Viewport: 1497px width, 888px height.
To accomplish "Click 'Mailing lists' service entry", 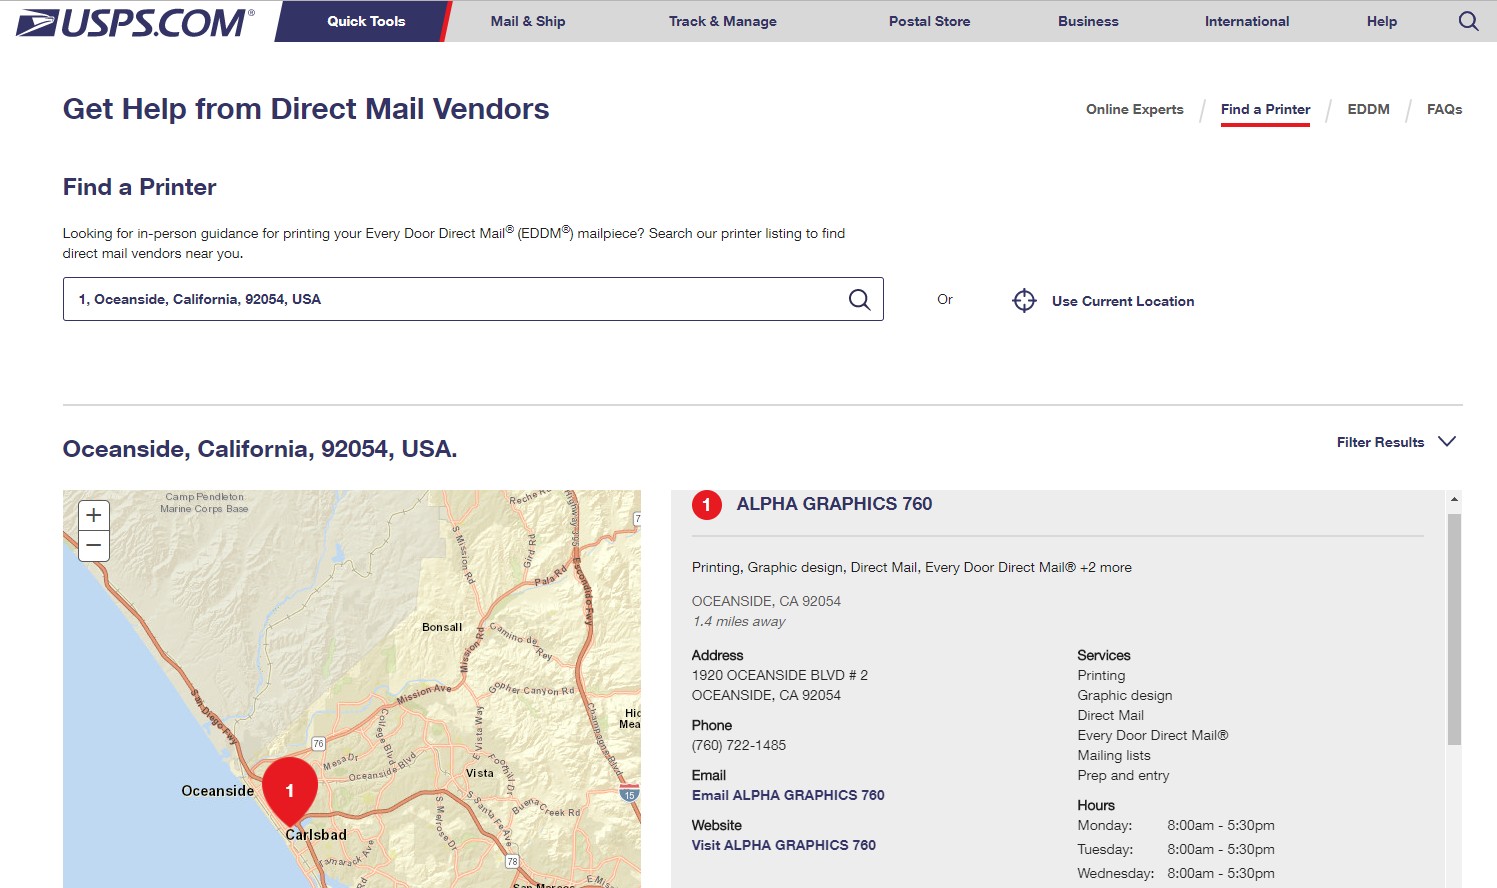I will (x=1114, y=755).
